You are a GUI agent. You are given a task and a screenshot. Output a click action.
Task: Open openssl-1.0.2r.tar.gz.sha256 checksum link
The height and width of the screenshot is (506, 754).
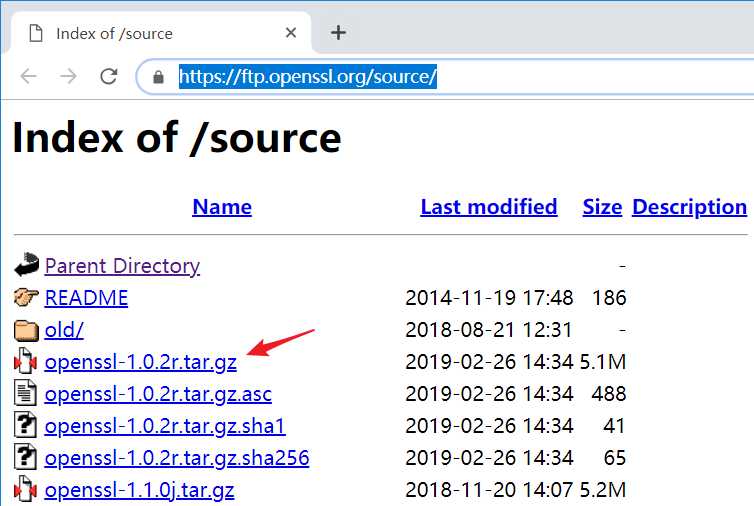(177, 458)
